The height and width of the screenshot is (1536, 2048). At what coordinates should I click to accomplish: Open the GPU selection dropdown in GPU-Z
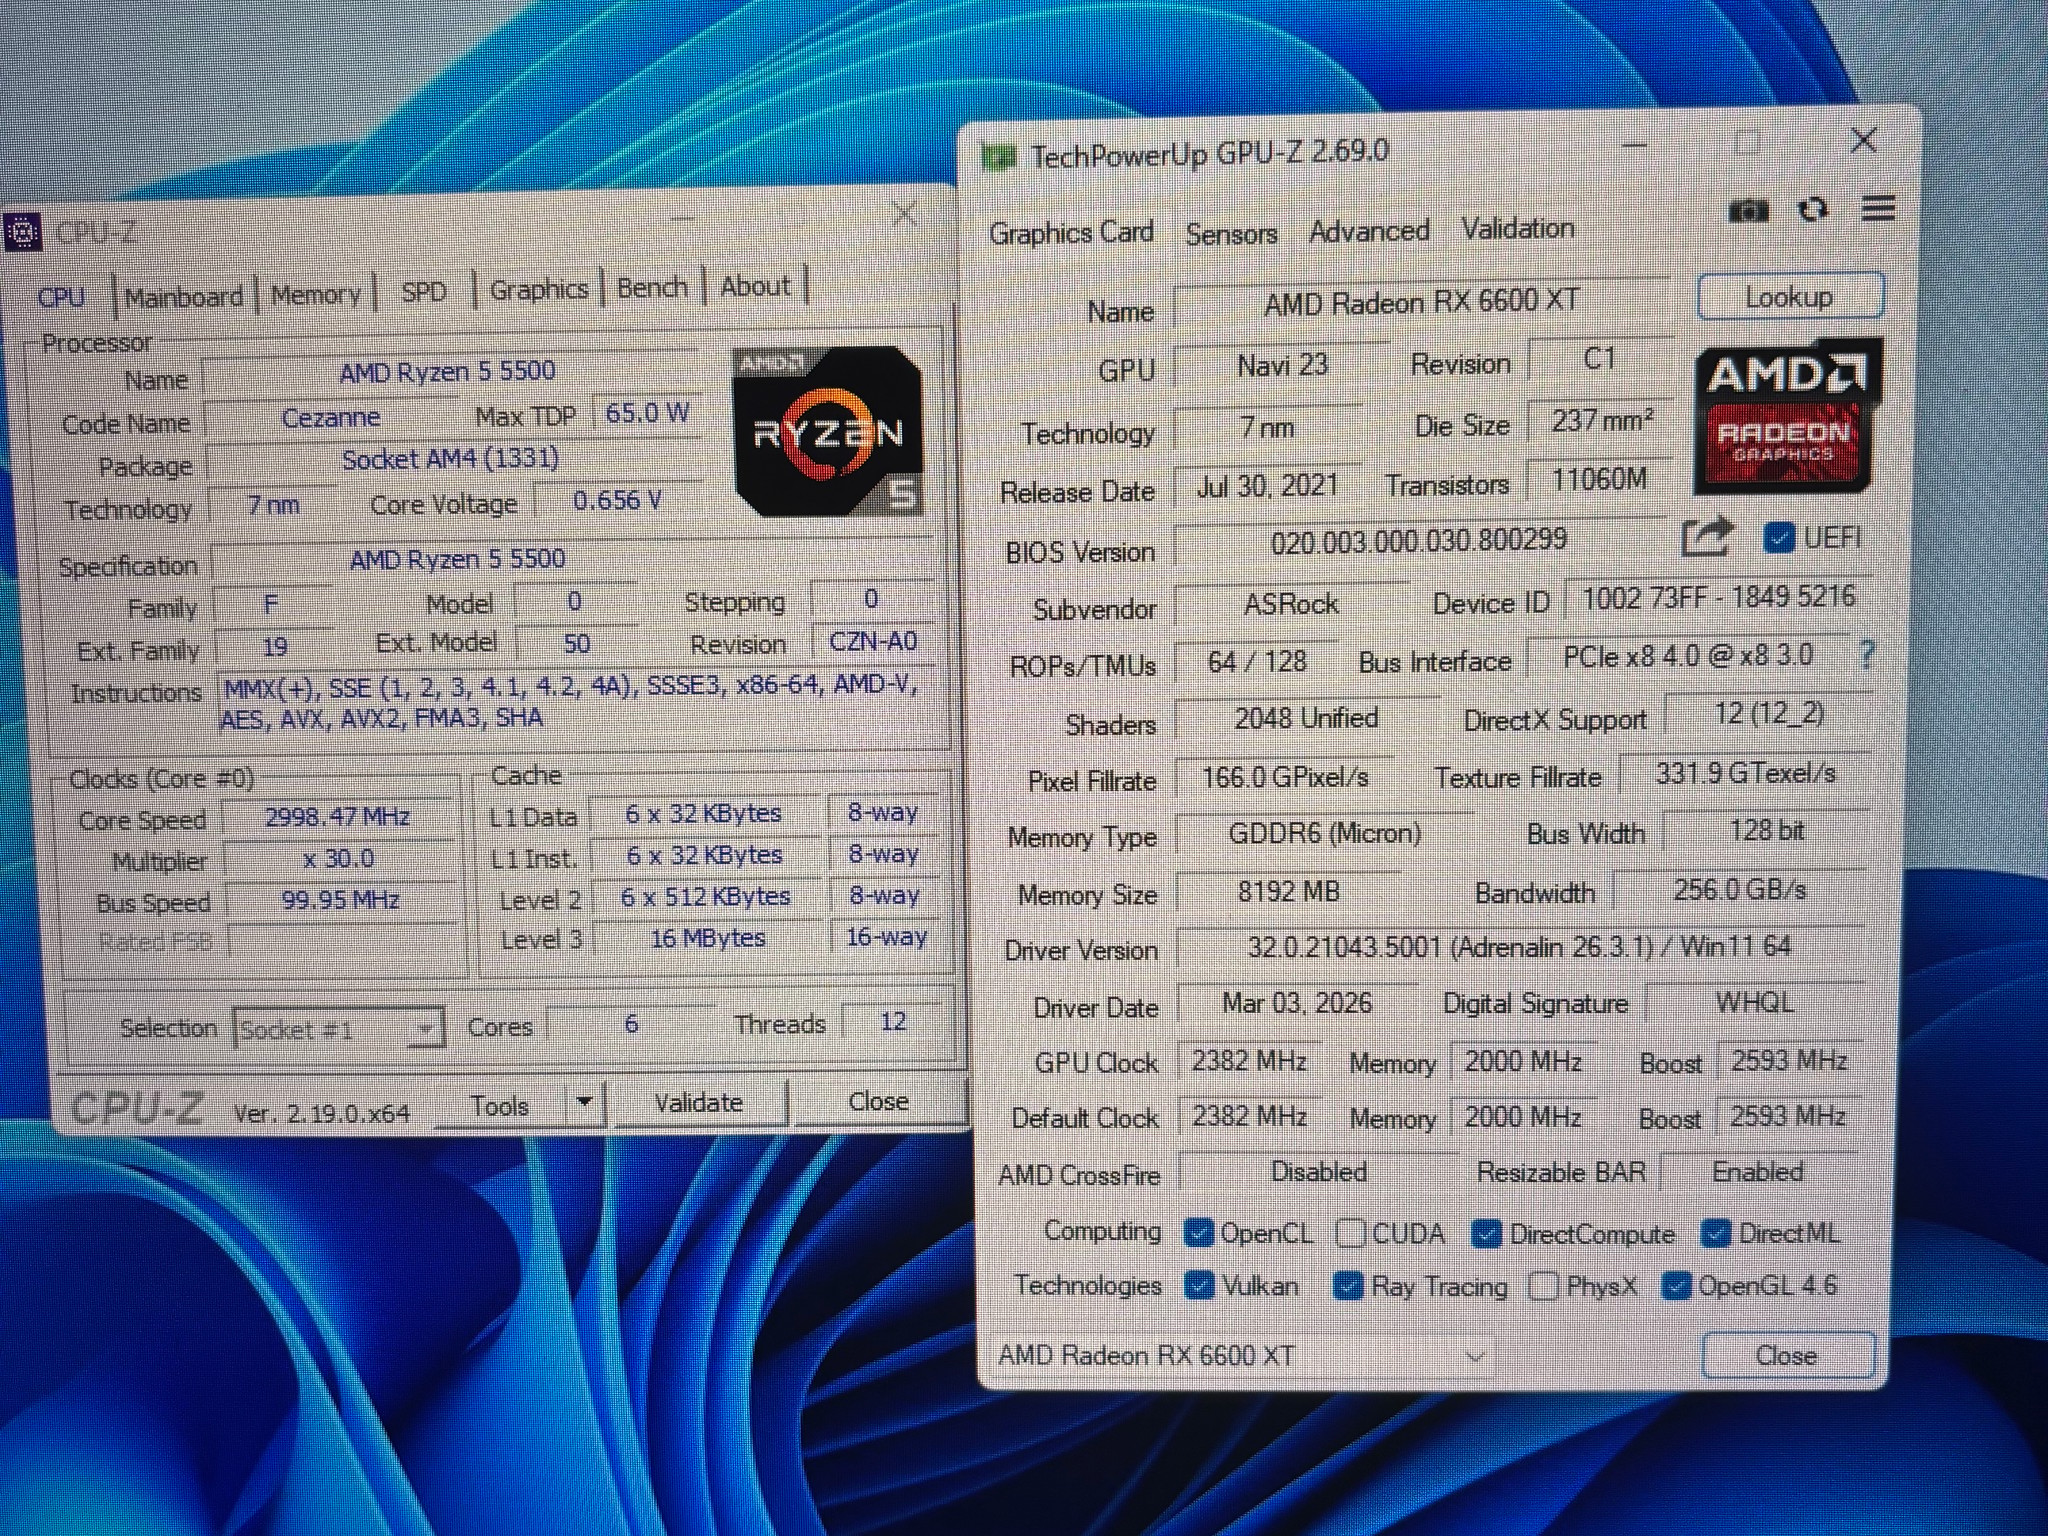pos(1241,1356)
